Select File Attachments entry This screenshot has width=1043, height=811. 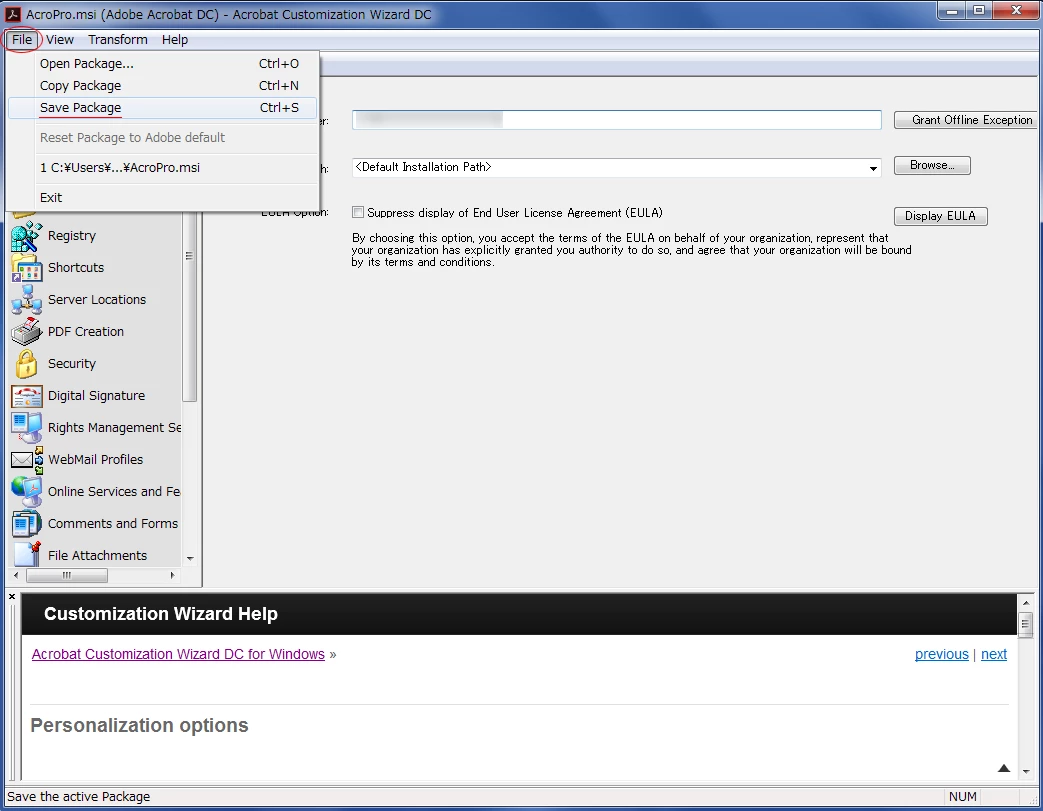pyautogui.click(x=98, y=555)
